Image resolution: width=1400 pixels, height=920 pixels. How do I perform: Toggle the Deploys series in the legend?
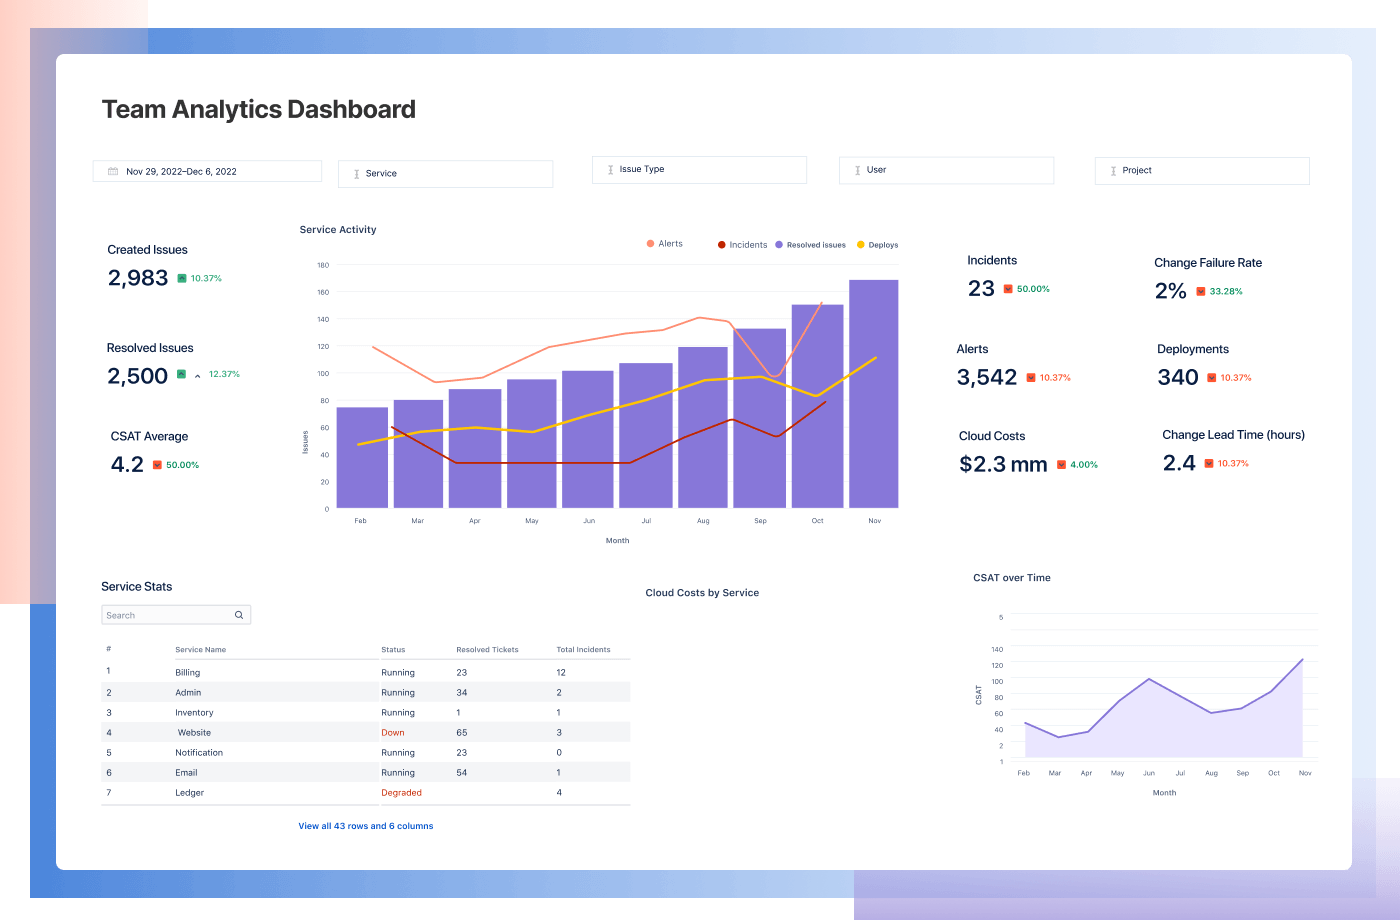click(877, 244)
